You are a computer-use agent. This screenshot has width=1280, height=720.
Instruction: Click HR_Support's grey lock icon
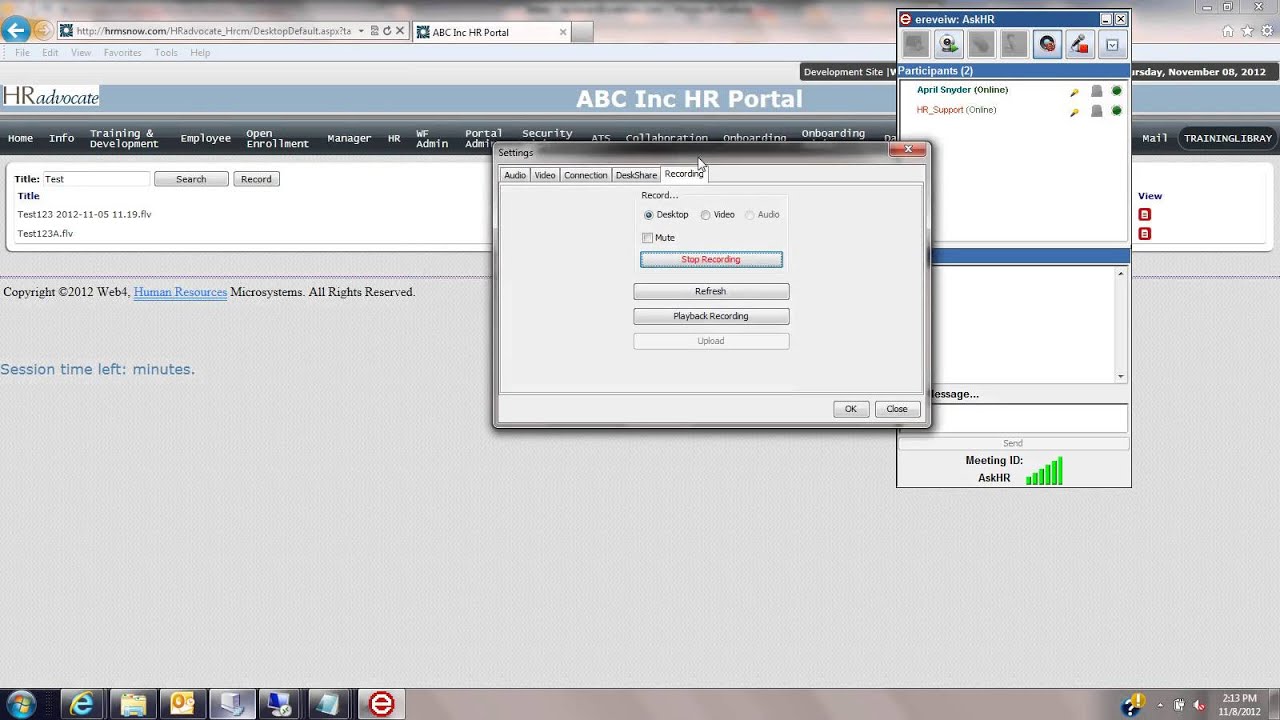1097,111
